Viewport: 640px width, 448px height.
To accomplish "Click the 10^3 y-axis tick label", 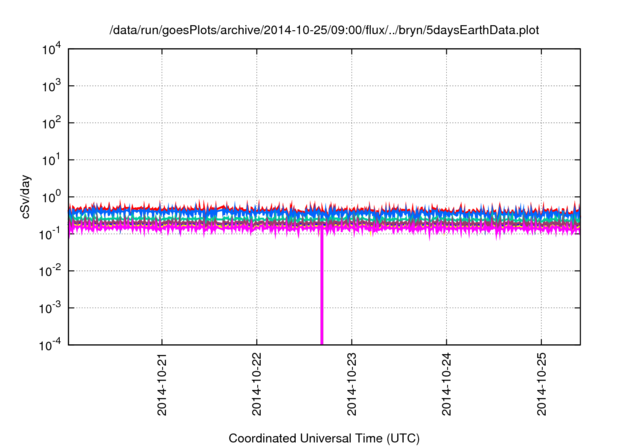I will click(x=52, y=86).
